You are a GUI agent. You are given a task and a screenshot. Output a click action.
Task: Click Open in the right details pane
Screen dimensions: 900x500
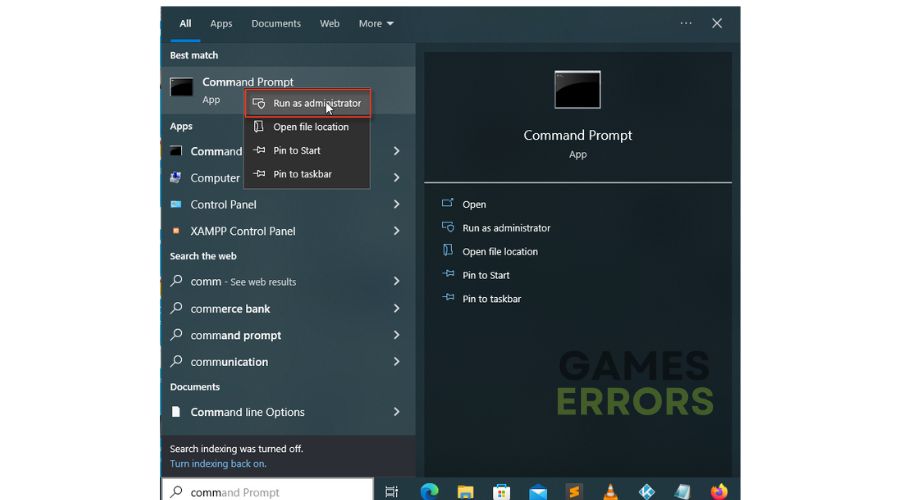[474, 204]
